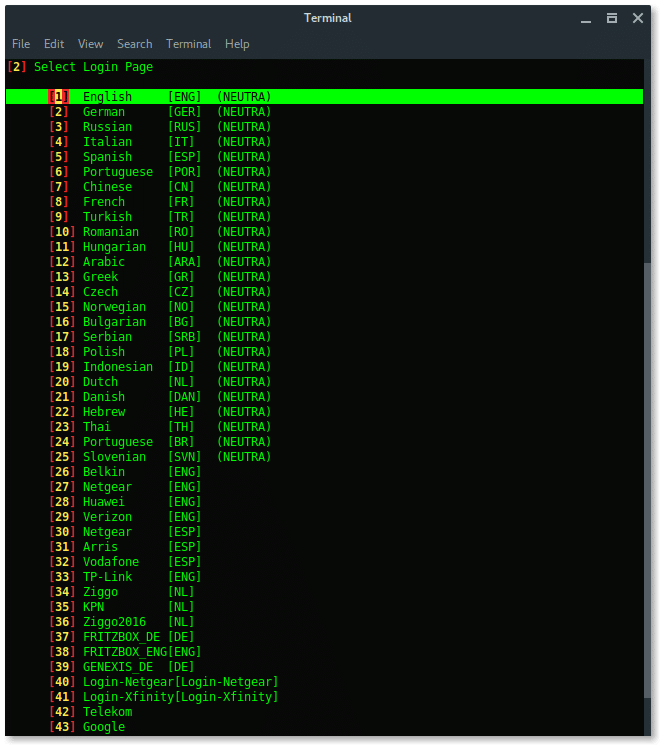660x745 pixels.
Task: Click the 'Select Login Page' heading text
Action: (93, 67)
